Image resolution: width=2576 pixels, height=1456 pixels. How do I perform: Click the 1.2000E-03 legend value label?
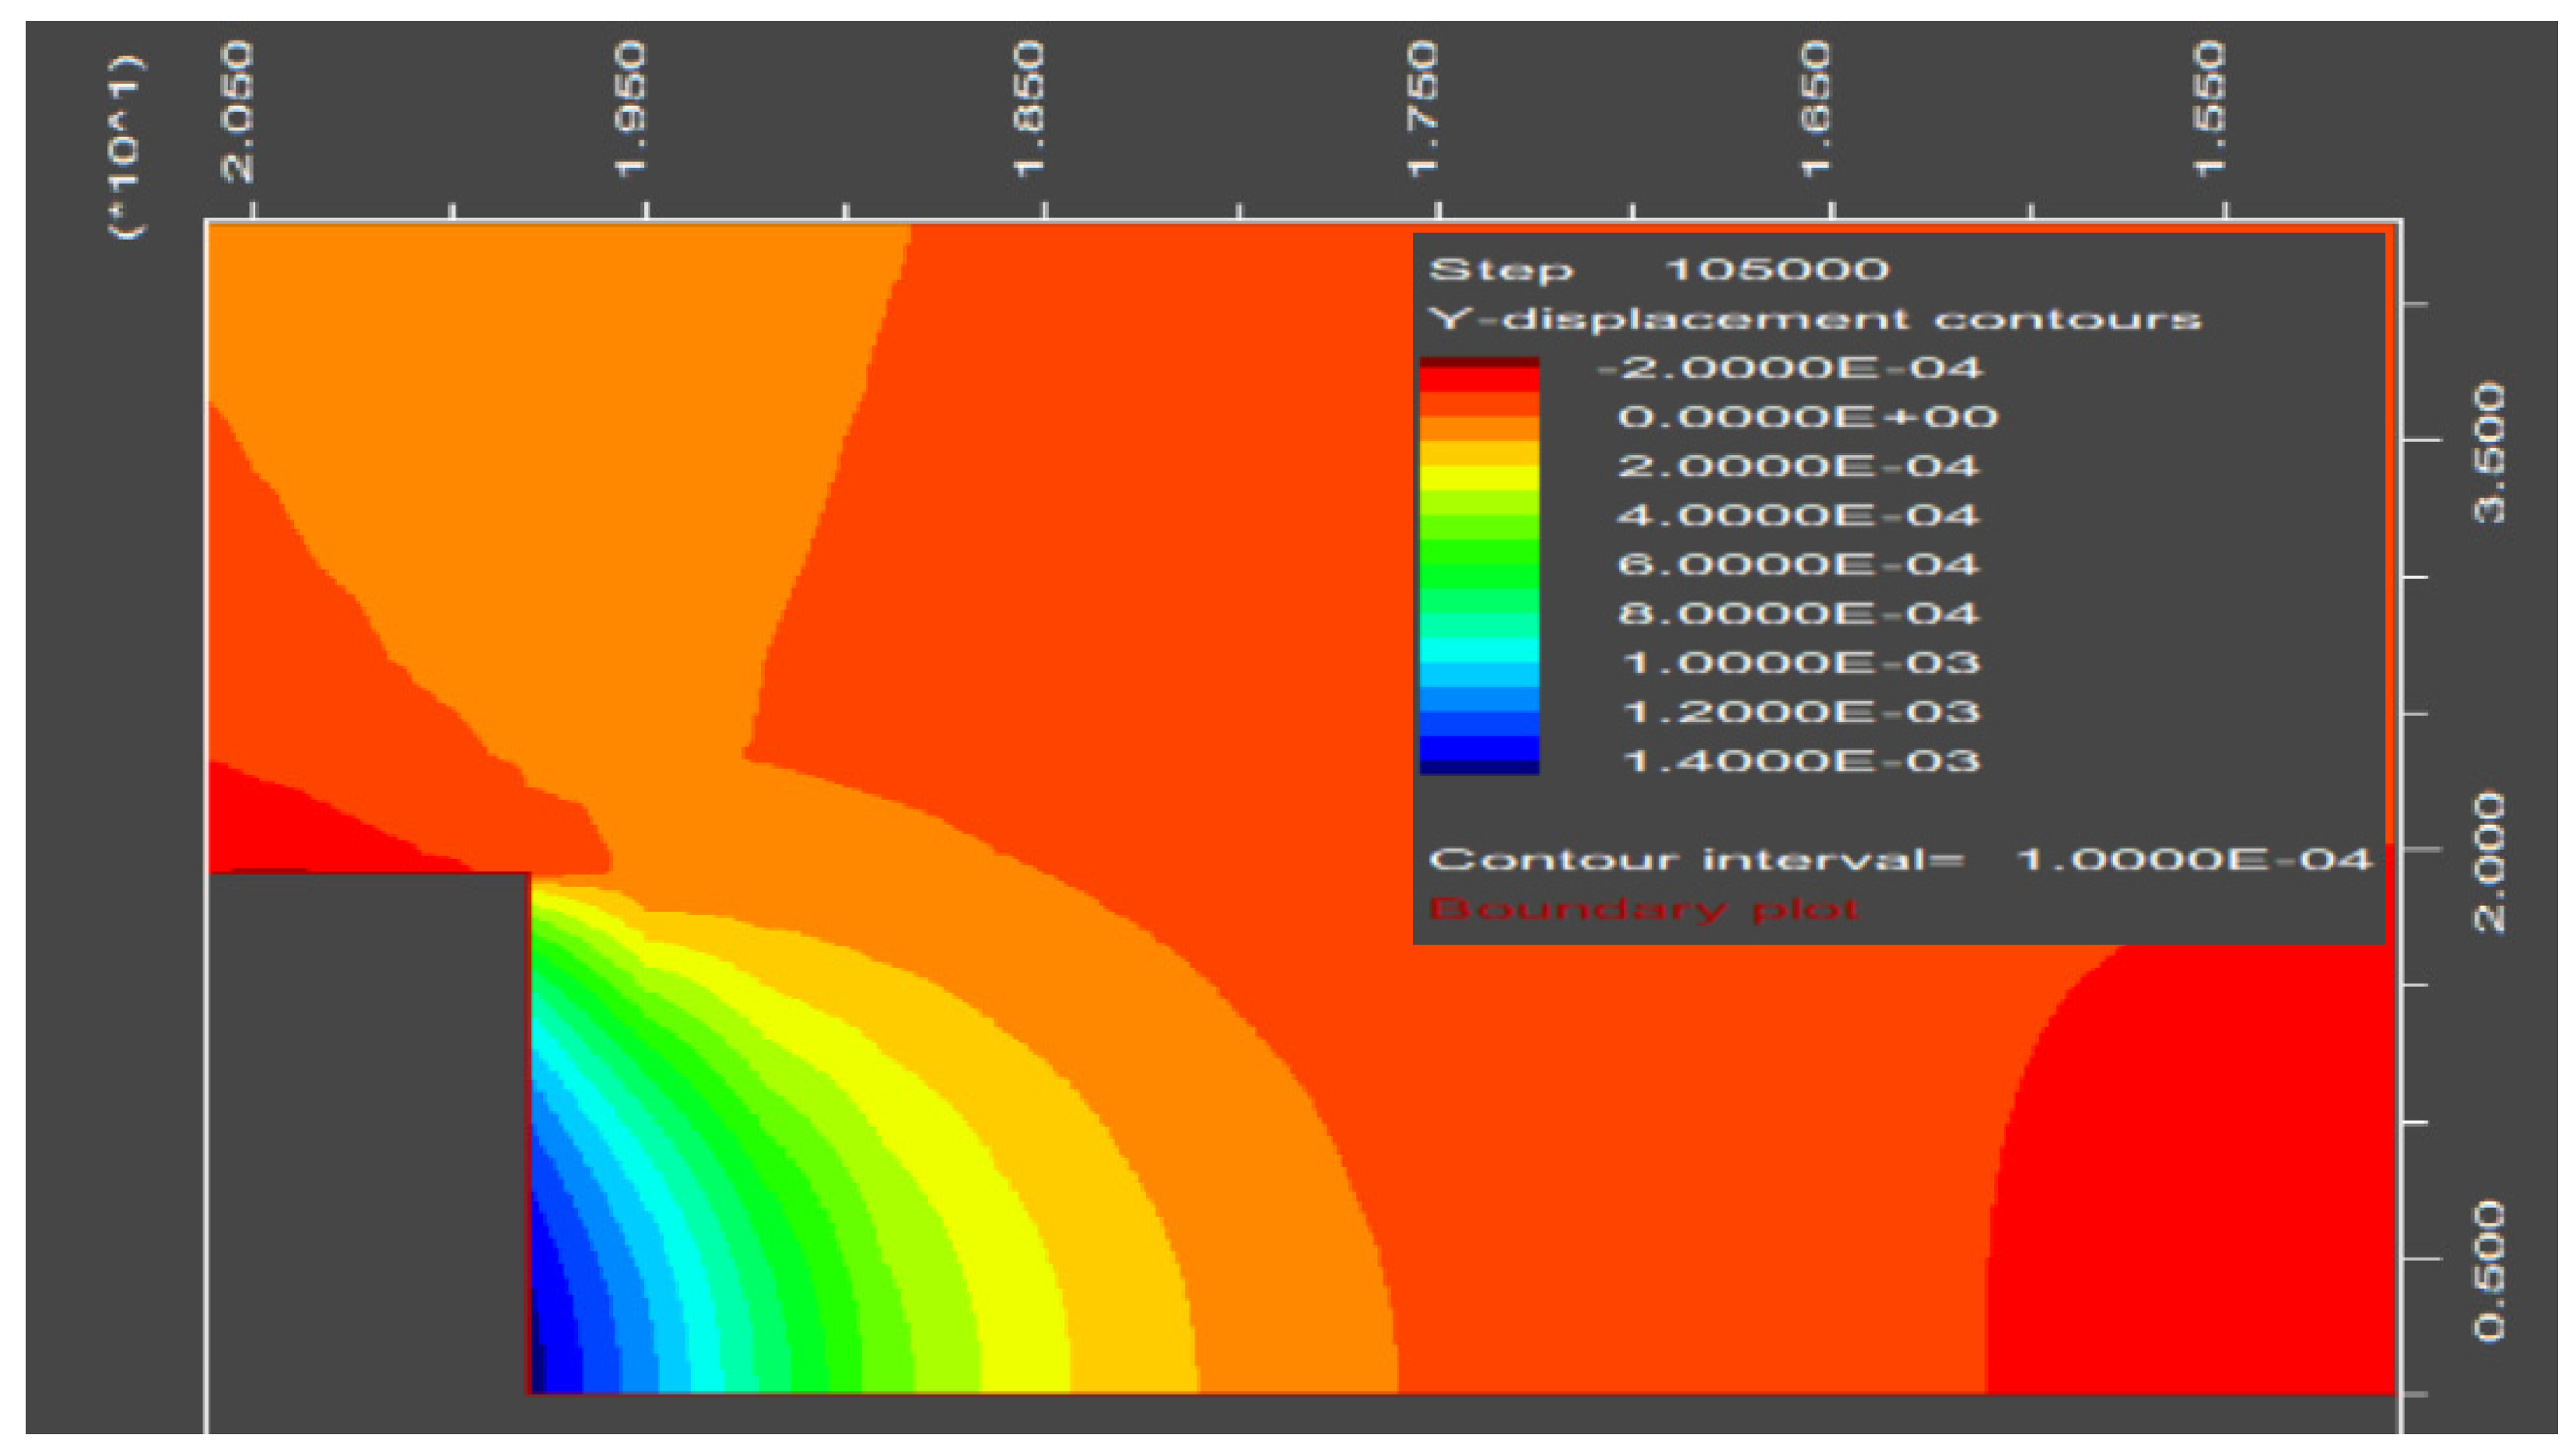point(1800,712)
